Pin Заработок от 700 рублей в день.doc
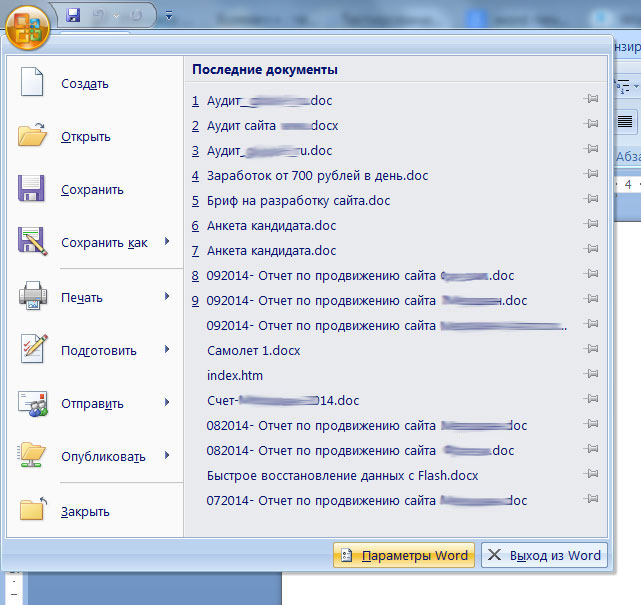The image size is (641, 605). 591,174
